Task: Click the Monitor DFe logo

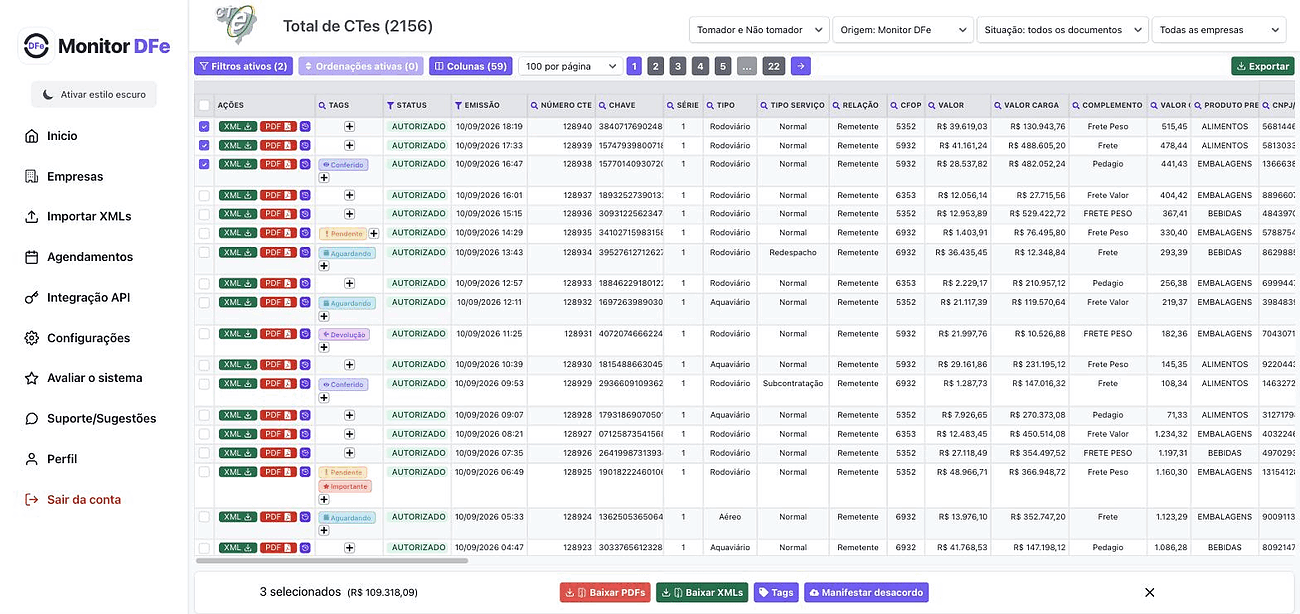Action: [x=96, y=46]
